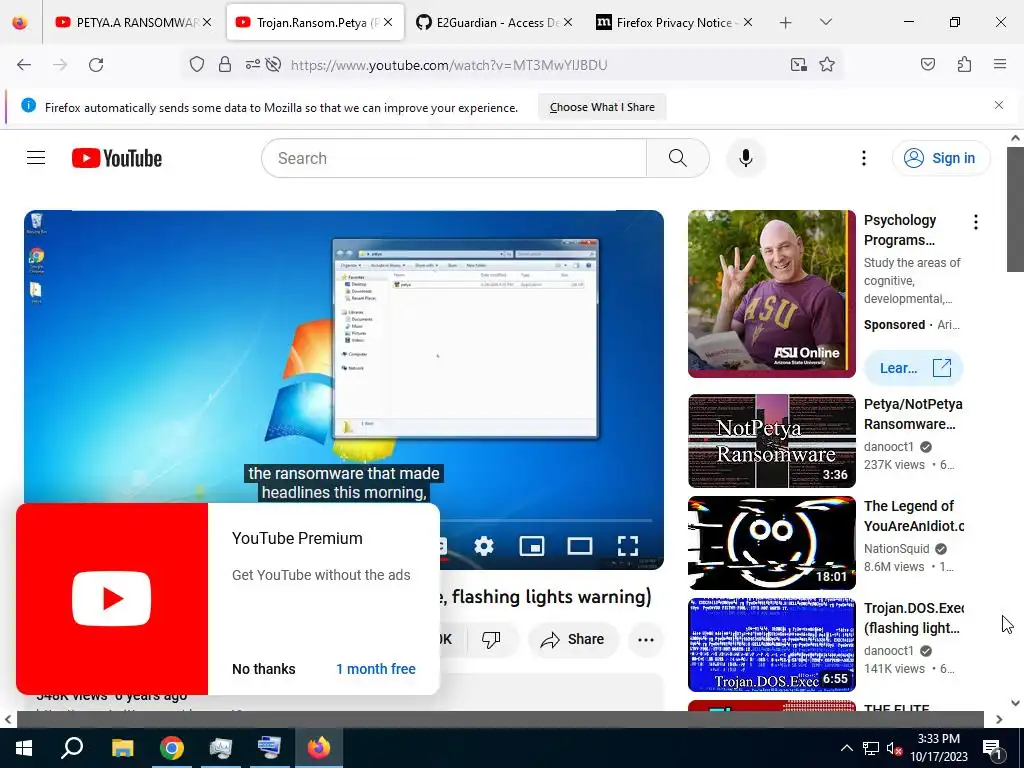Open Trojan.DOS.Exec video thumbnail
Viewport: 1024px width, 768px height.
tap(771, 645)
